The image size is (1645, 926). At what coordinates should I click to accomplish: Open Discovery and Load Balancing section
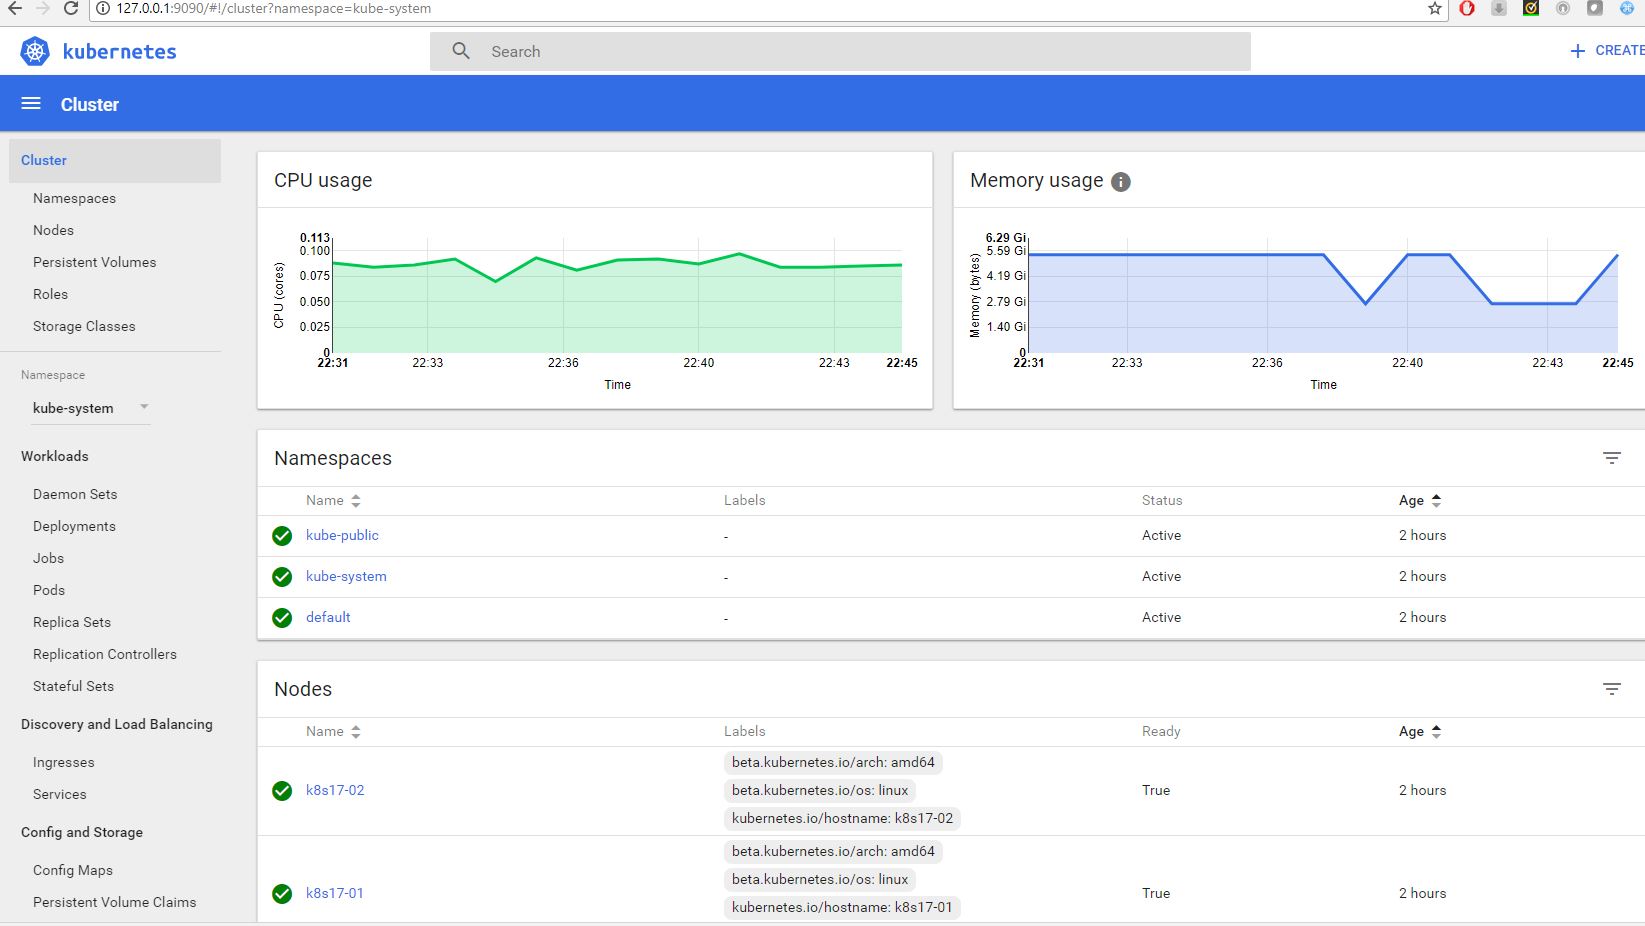coord(117,724)
